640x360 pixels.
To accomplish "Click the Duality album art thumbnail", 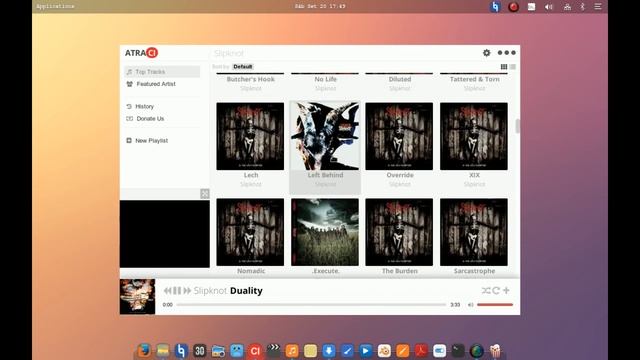I will click(137, 297).
